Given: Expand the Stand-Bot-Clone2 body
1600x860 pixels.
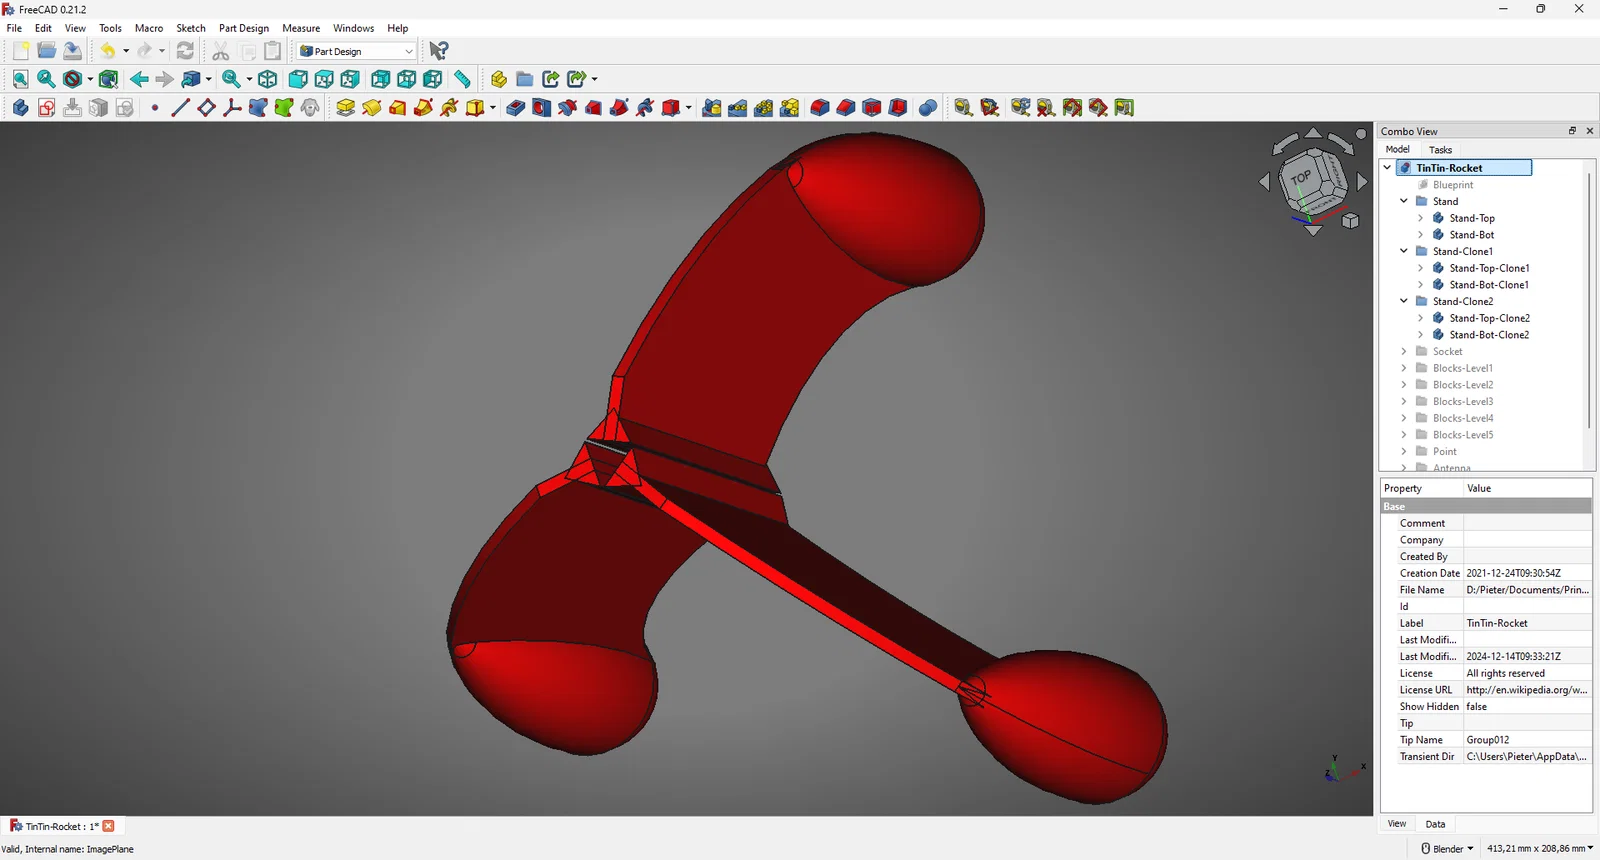Looking at the screenshot, I should click(x=1420, y=335).
